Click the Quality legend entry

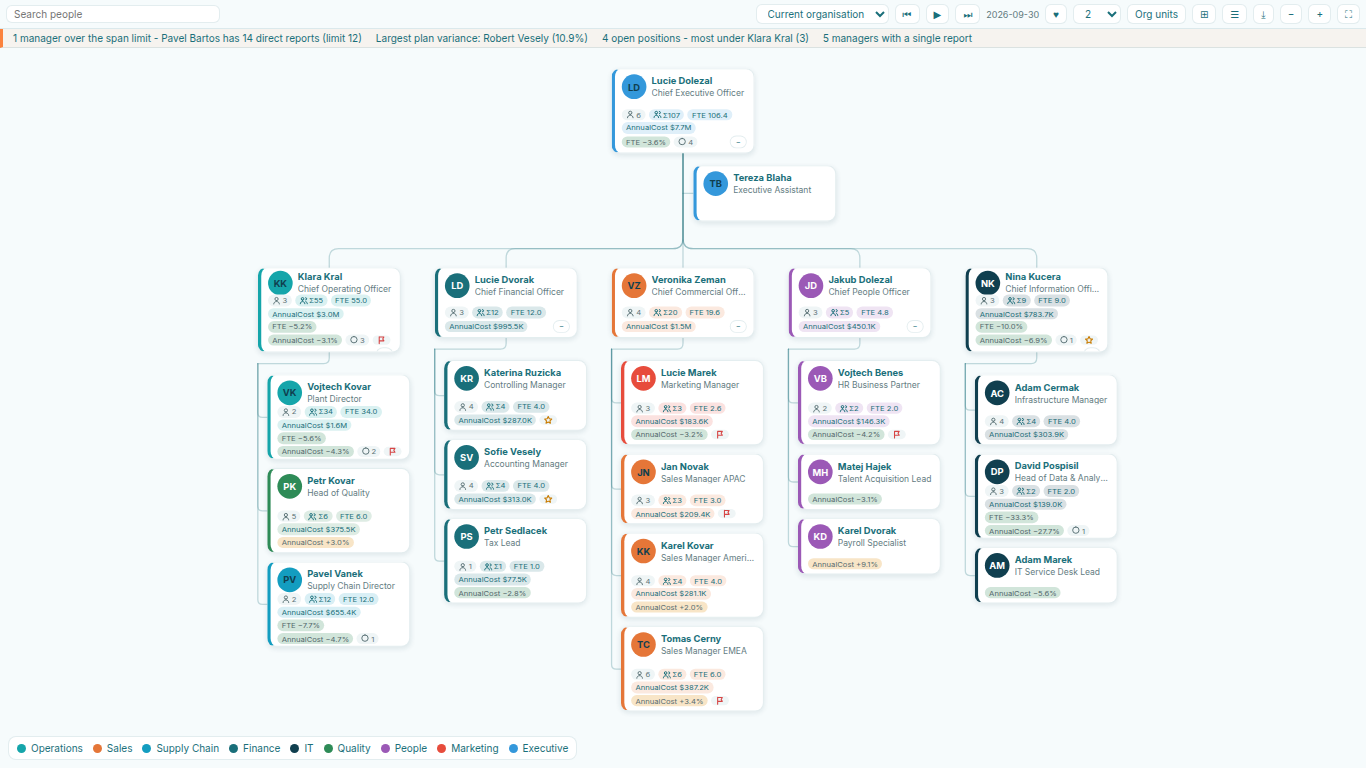click(346, 748)
